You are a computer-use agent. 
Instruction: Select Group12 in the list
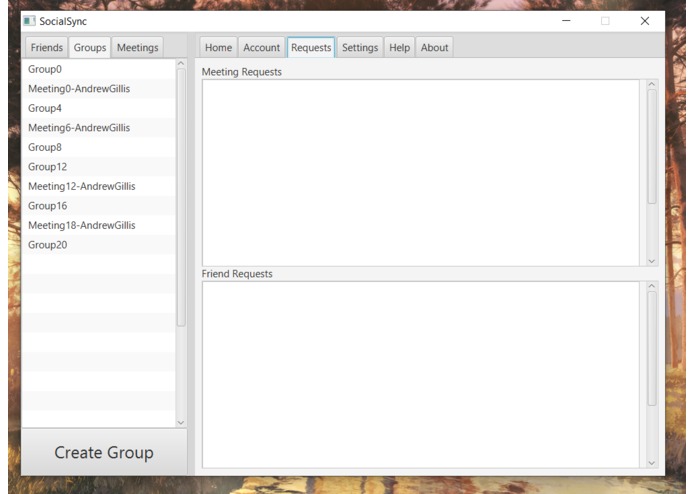[99, 167]
